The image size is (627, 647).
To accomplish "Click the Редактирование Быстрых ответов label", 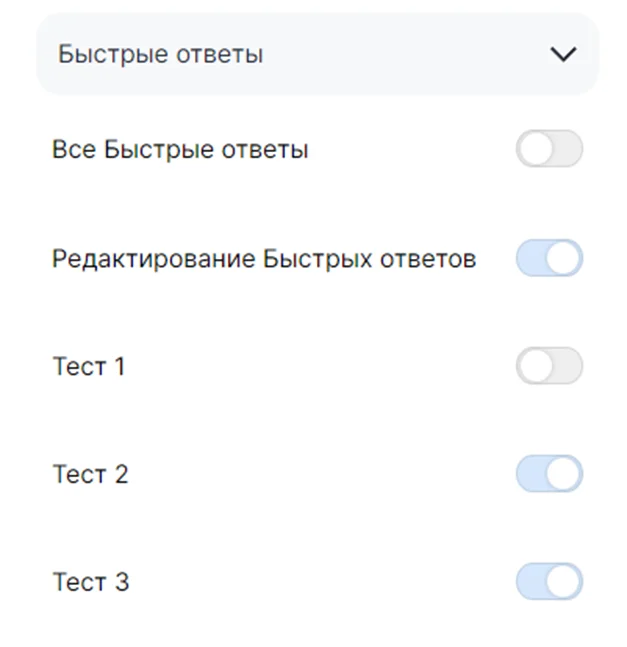I will [264, 259].
